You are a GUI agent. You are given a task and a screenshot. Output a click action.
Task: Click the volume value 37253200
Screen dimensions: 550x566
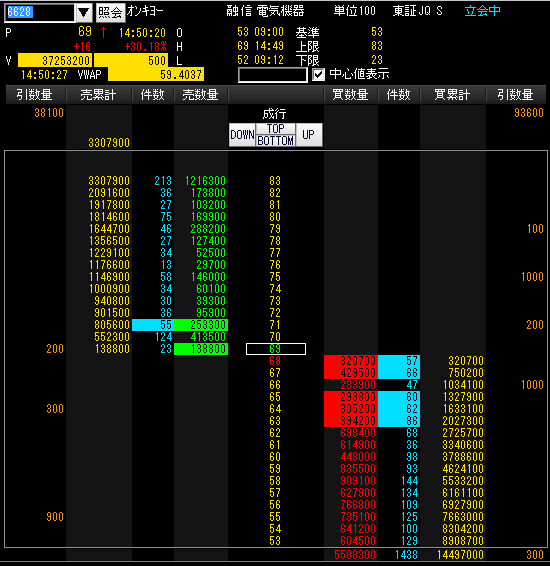pyautogui.click(x=55, y=61)
